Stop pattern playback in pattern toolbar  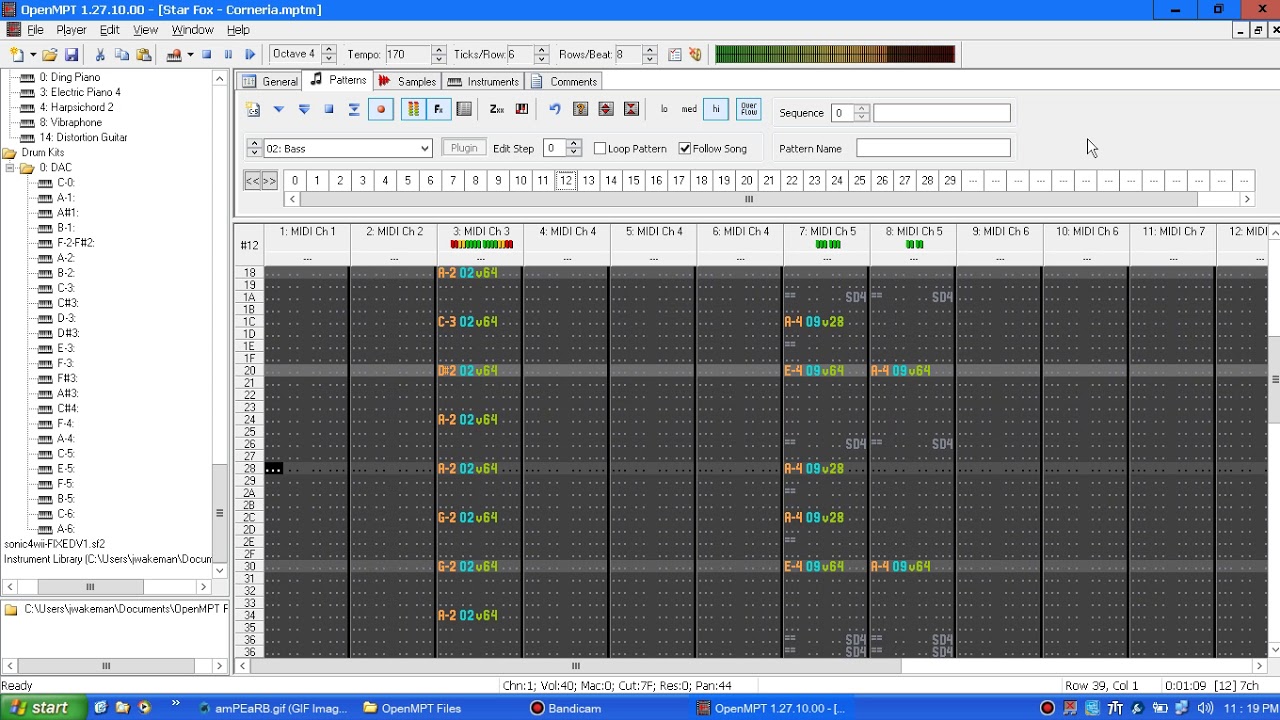coord(329,109)
